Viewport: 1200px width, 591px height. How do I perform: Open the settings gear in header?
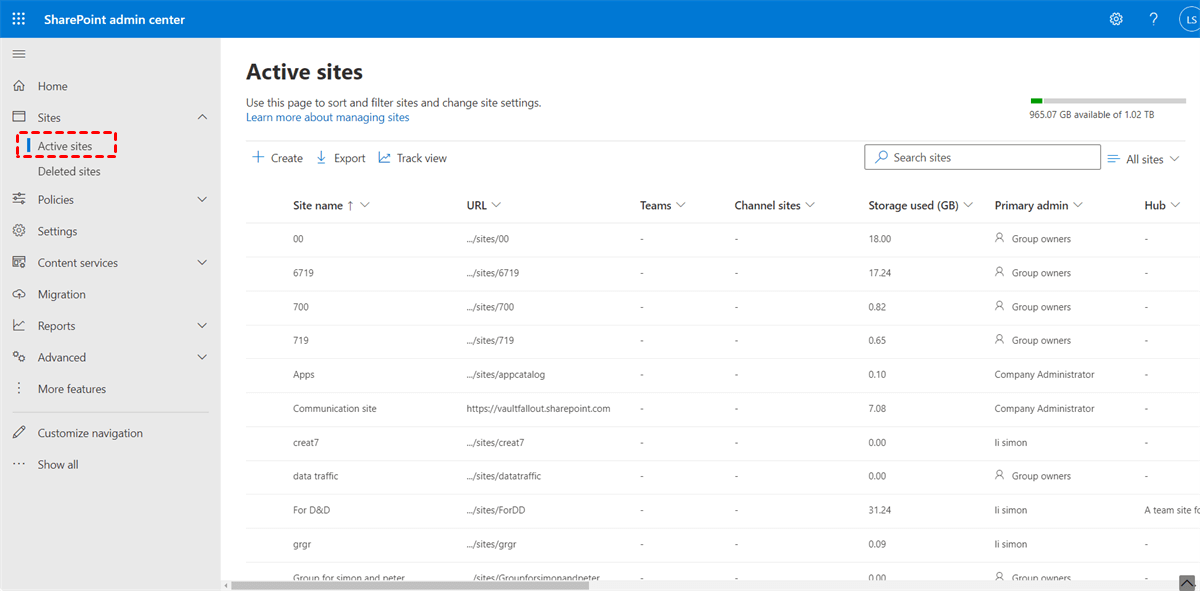tap(1116, 19)
